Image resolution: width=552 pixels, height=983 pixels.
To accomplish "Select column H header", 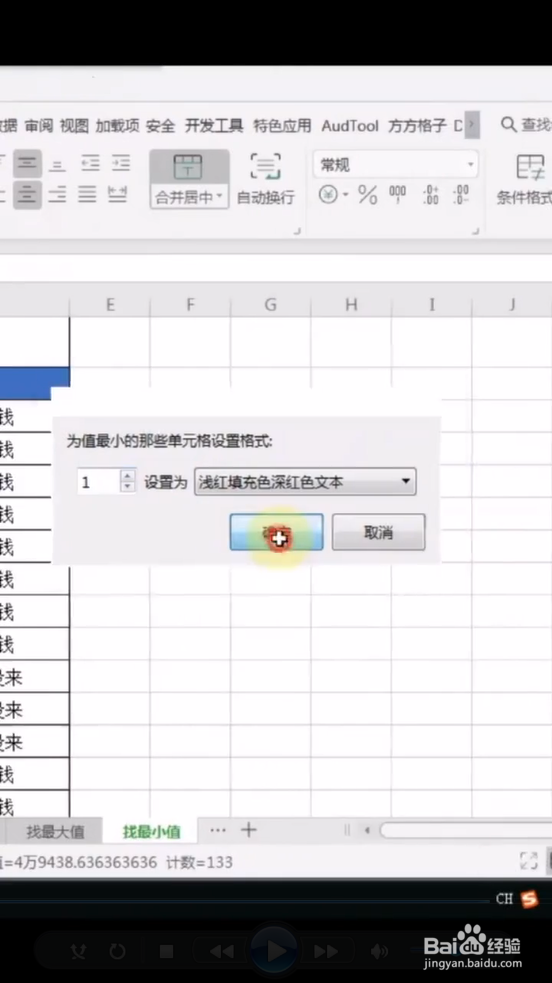I will (x=351, y=305).
